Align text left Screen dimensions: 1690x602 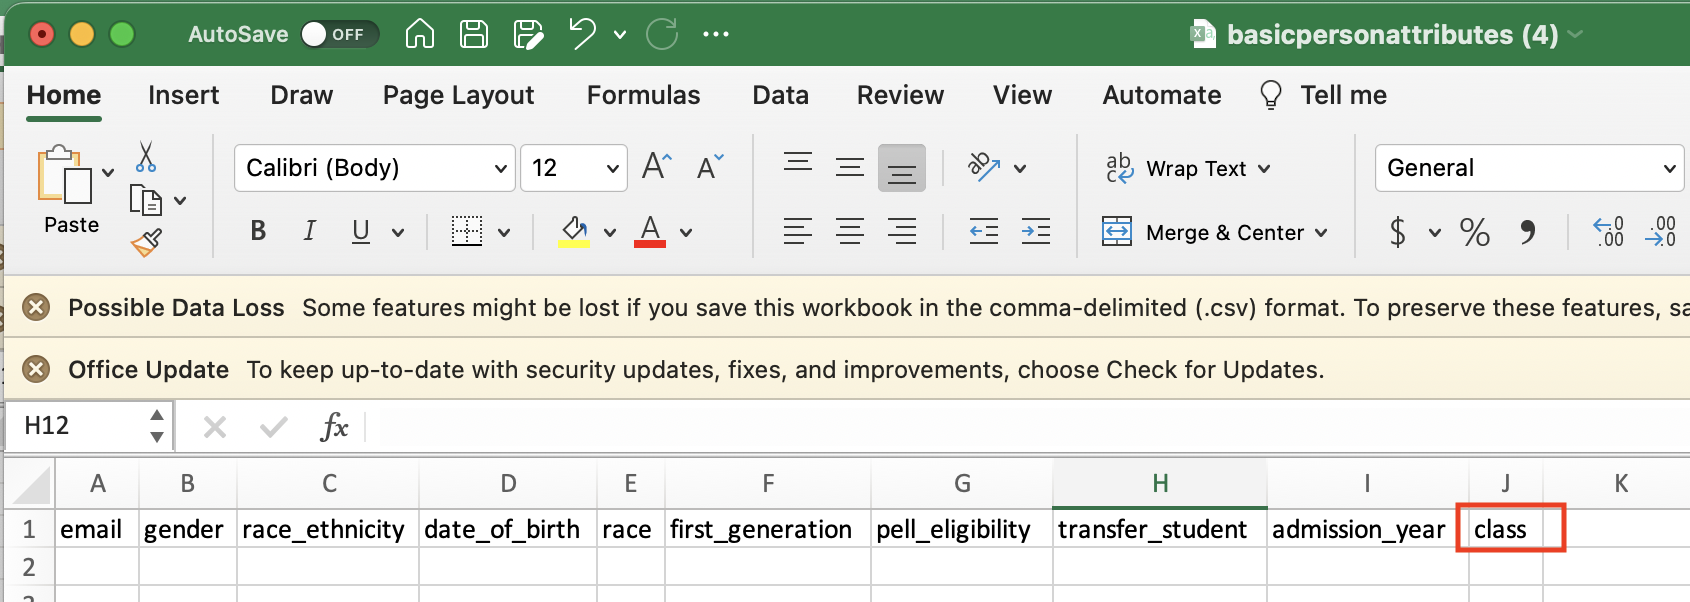tap(798, 232)
